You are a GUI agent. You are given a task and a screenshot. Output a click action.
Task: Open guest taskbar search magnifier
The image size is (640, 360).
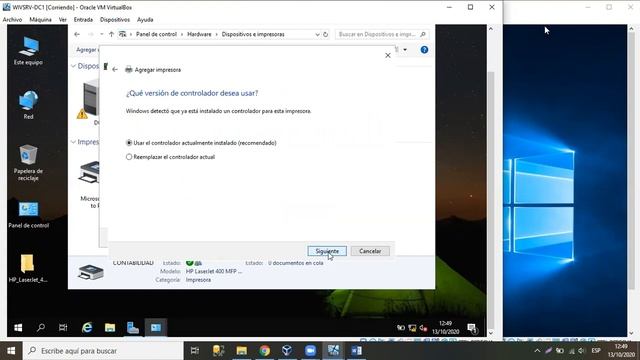[41, 328]
